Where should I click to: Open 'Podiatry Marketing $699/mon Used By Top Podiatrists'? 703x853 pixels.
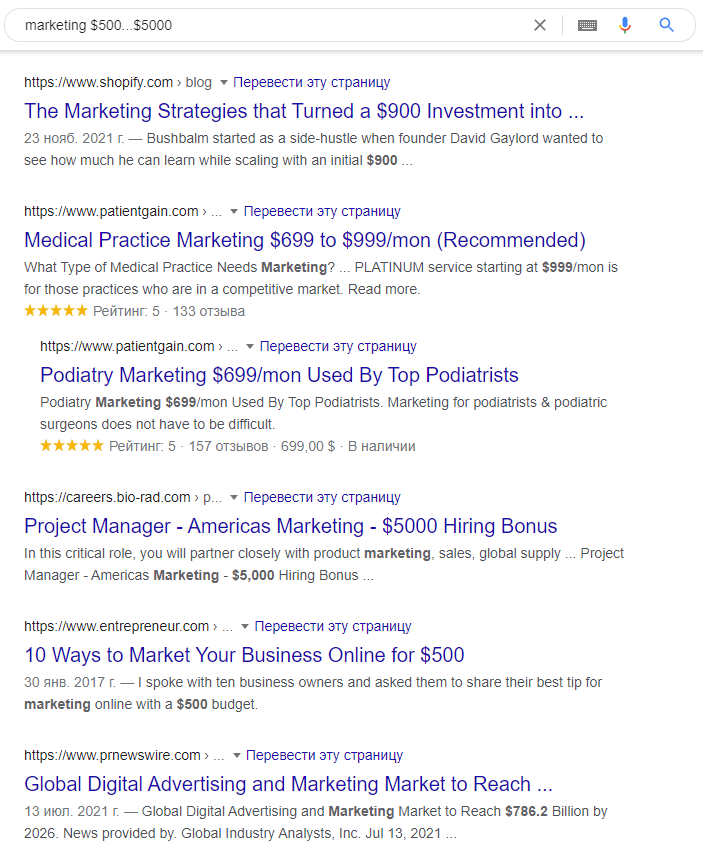[279, 375]
